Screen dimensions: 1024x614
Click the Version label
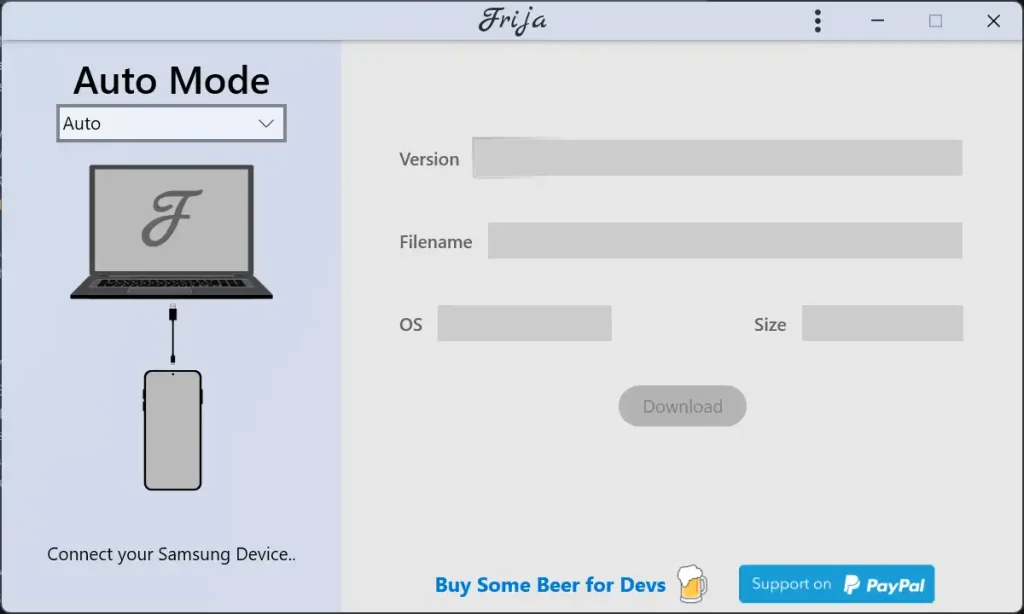point(429,159)
